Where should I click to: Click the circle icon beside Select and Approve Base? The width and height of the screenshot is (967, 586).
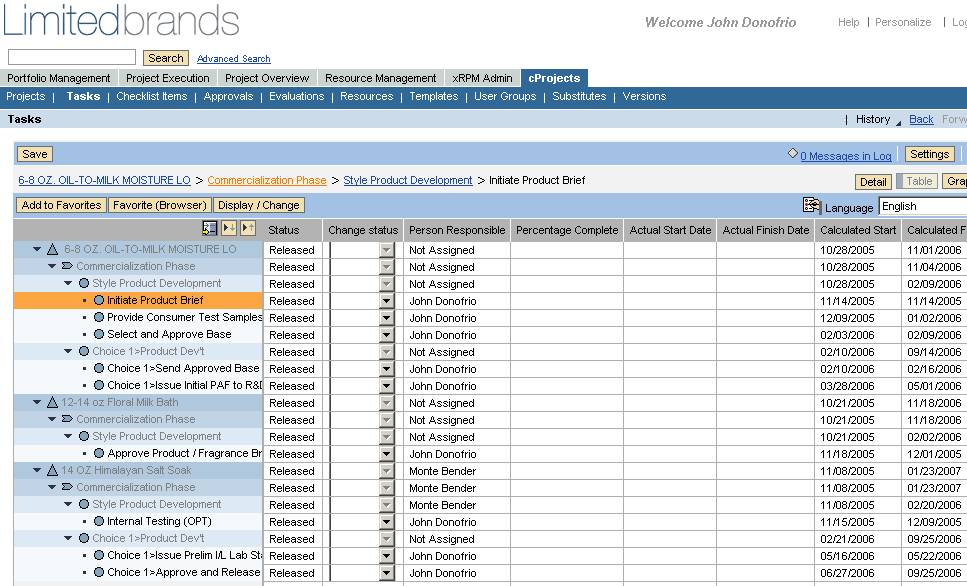[x=99, y=334]
